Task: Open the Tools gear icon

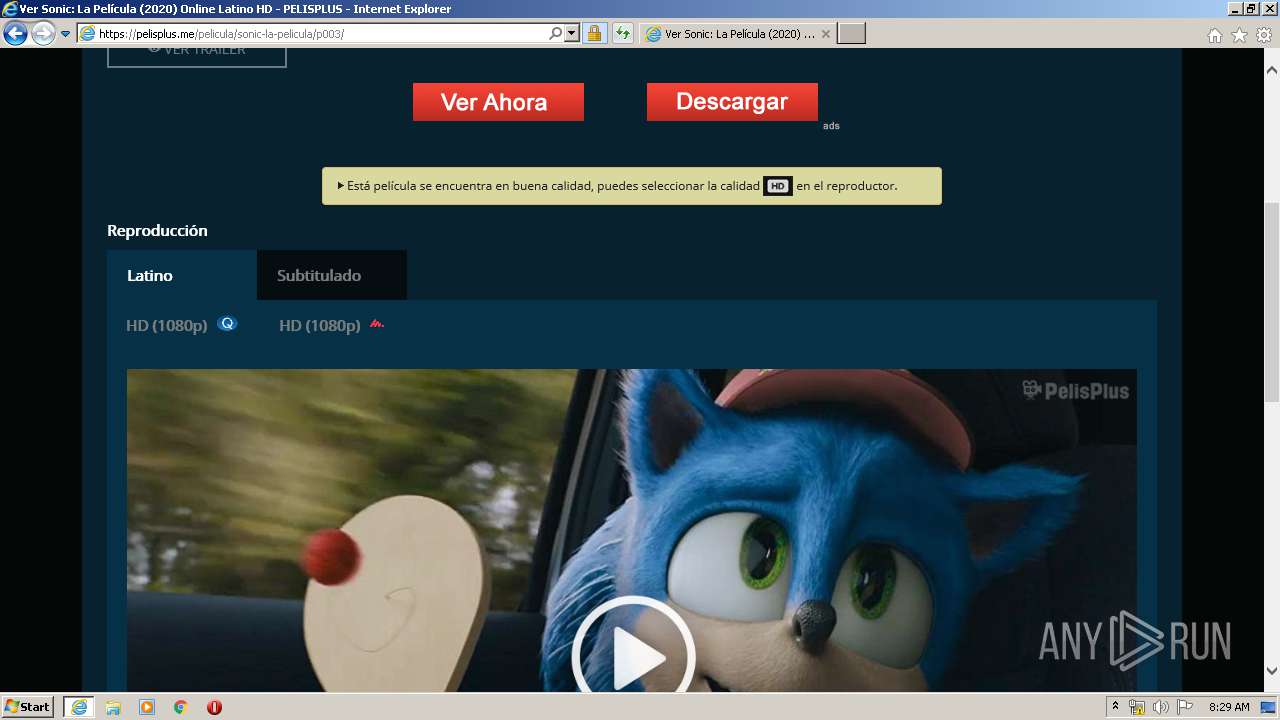Action: 1264,35
